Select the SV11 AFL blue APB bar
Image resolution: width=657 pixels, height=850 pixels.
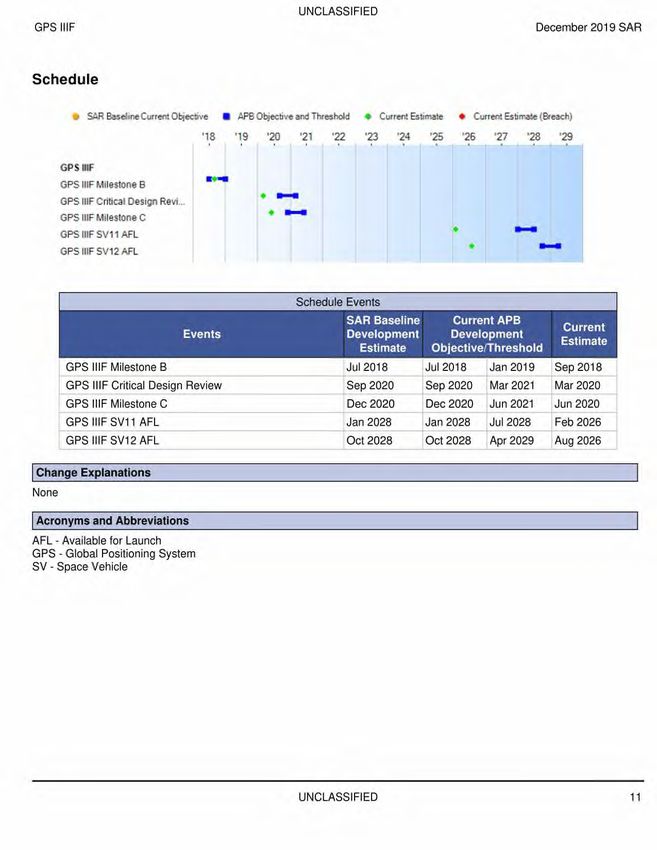(x=526, y=229)
